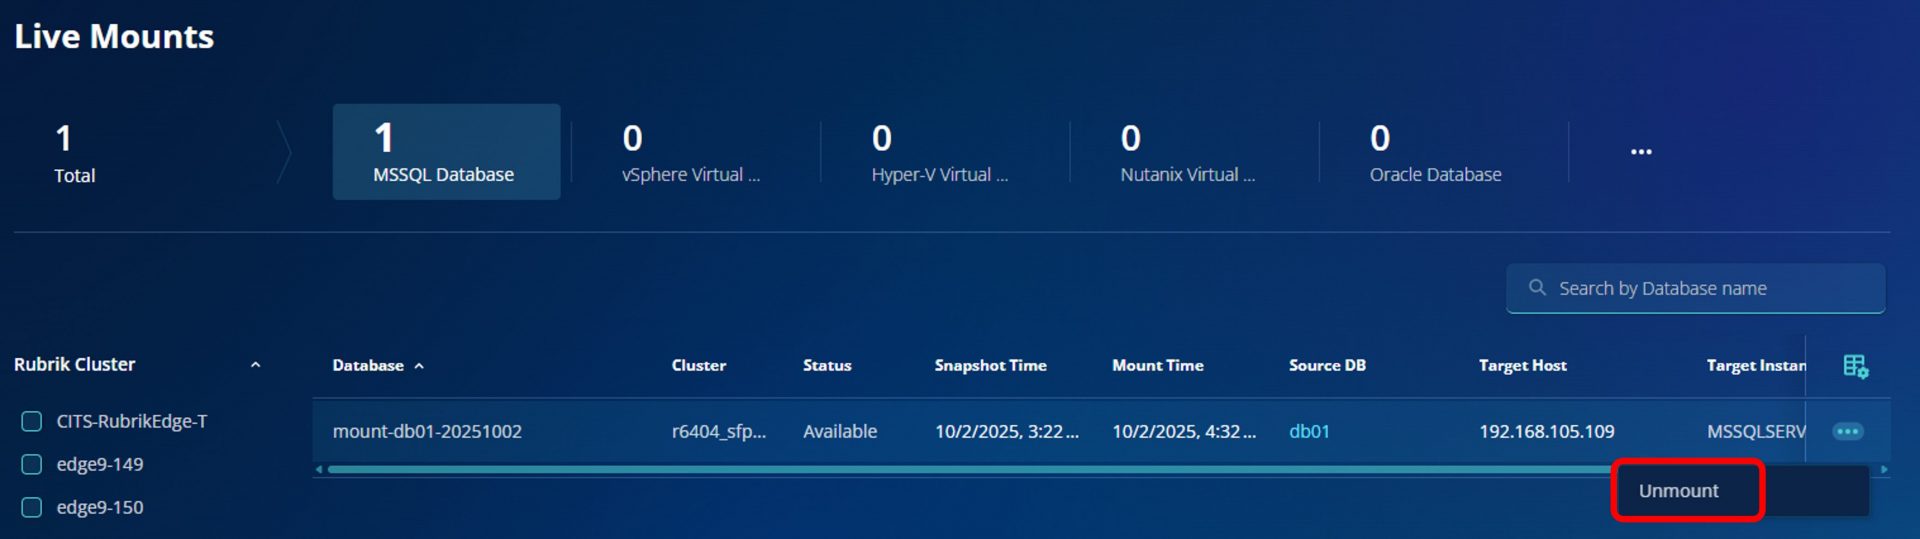The height and width of the screenshot is (539, 1920).
Task: Check the CITS-RubrikEdge-T cluster checkbox
Action: point(32,421)
